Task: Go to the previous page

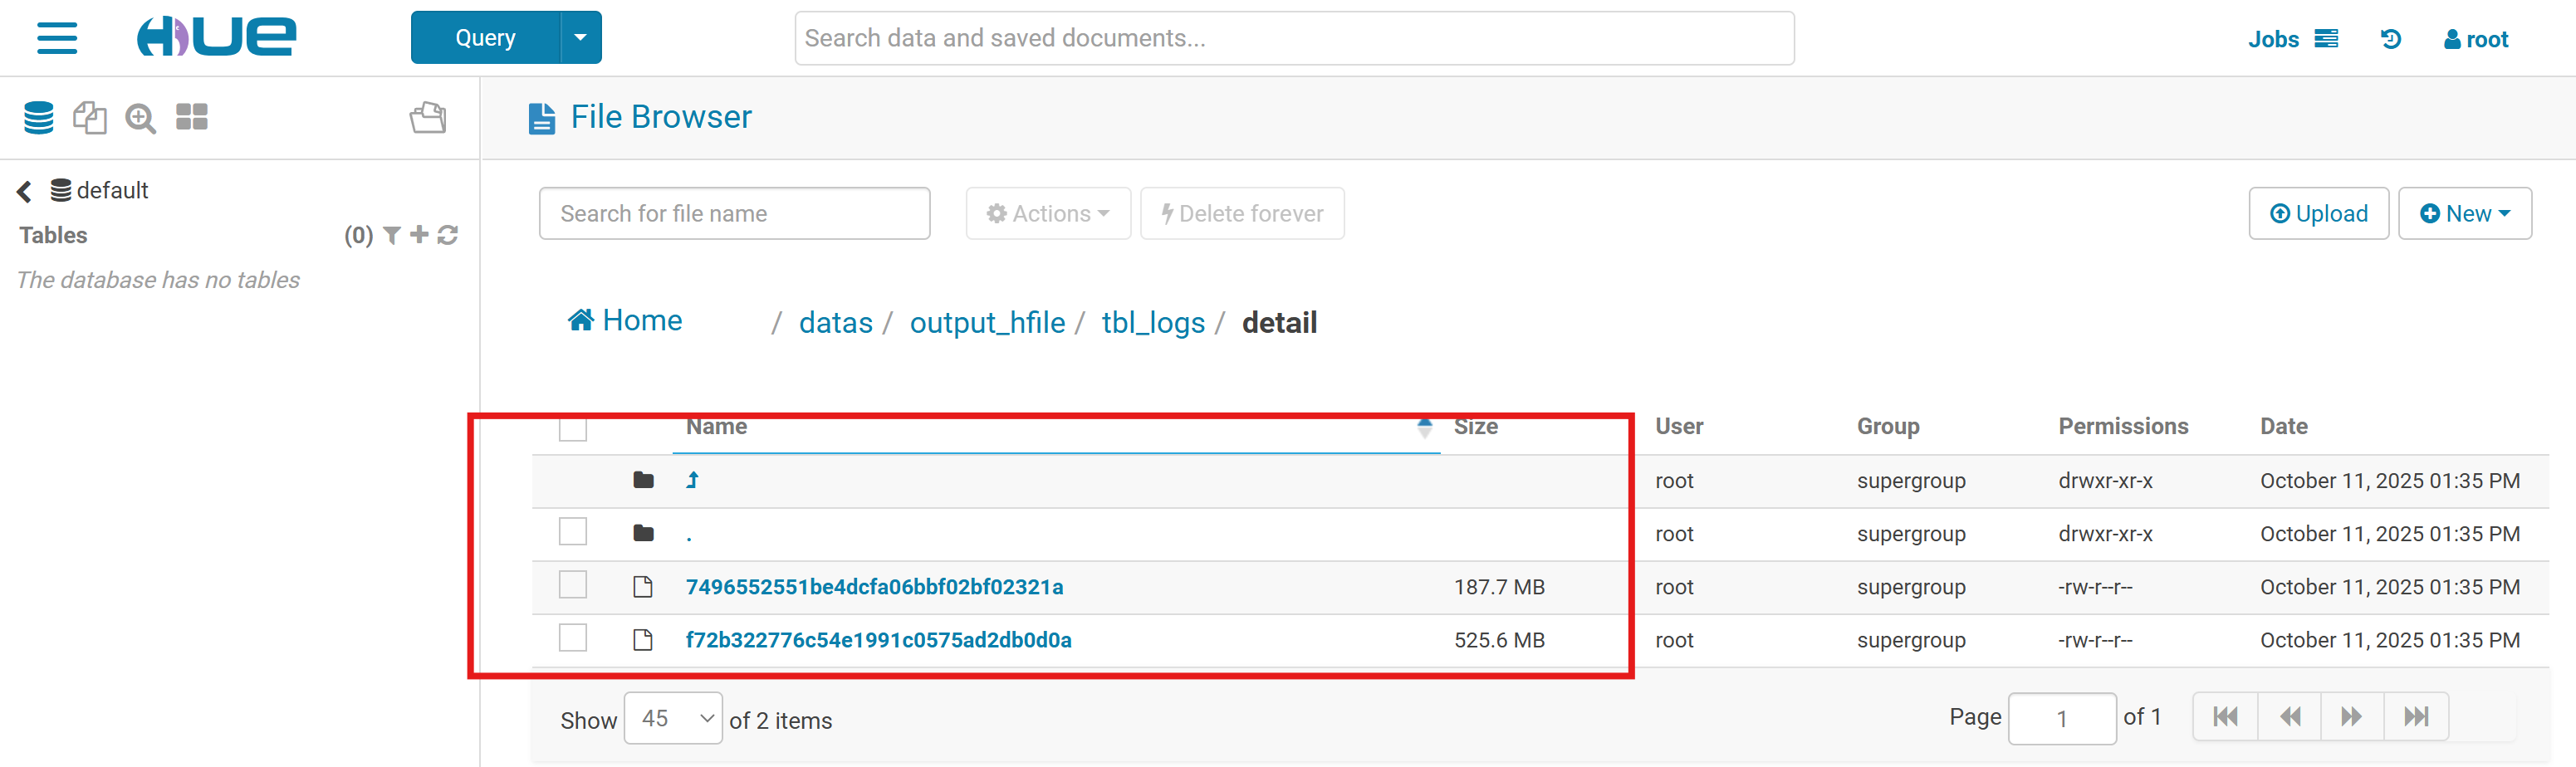Action: pyautogui.click(x=2289, y=717)
